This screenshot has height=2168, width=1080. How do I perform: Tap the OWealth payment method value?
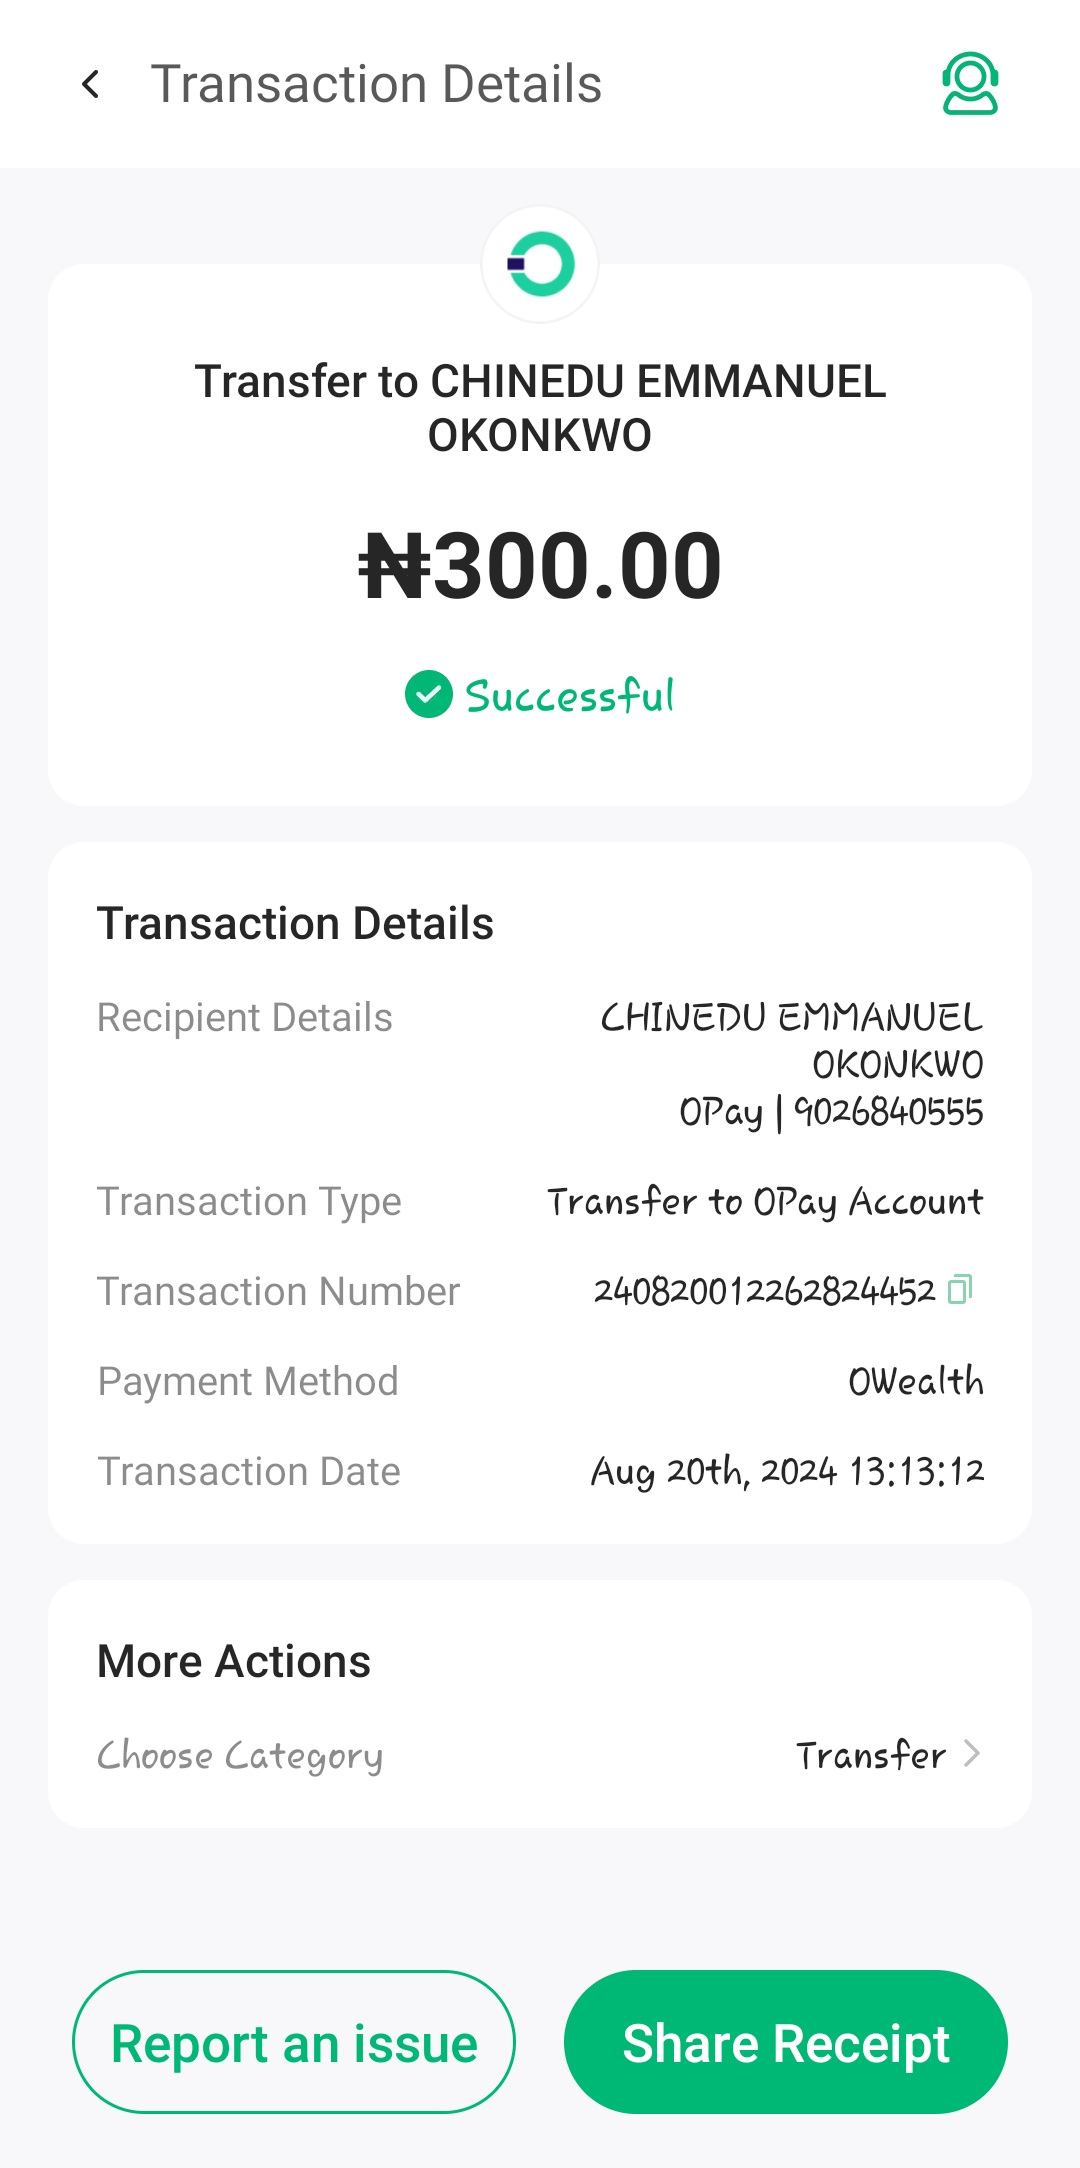(x=915, y=1381)
